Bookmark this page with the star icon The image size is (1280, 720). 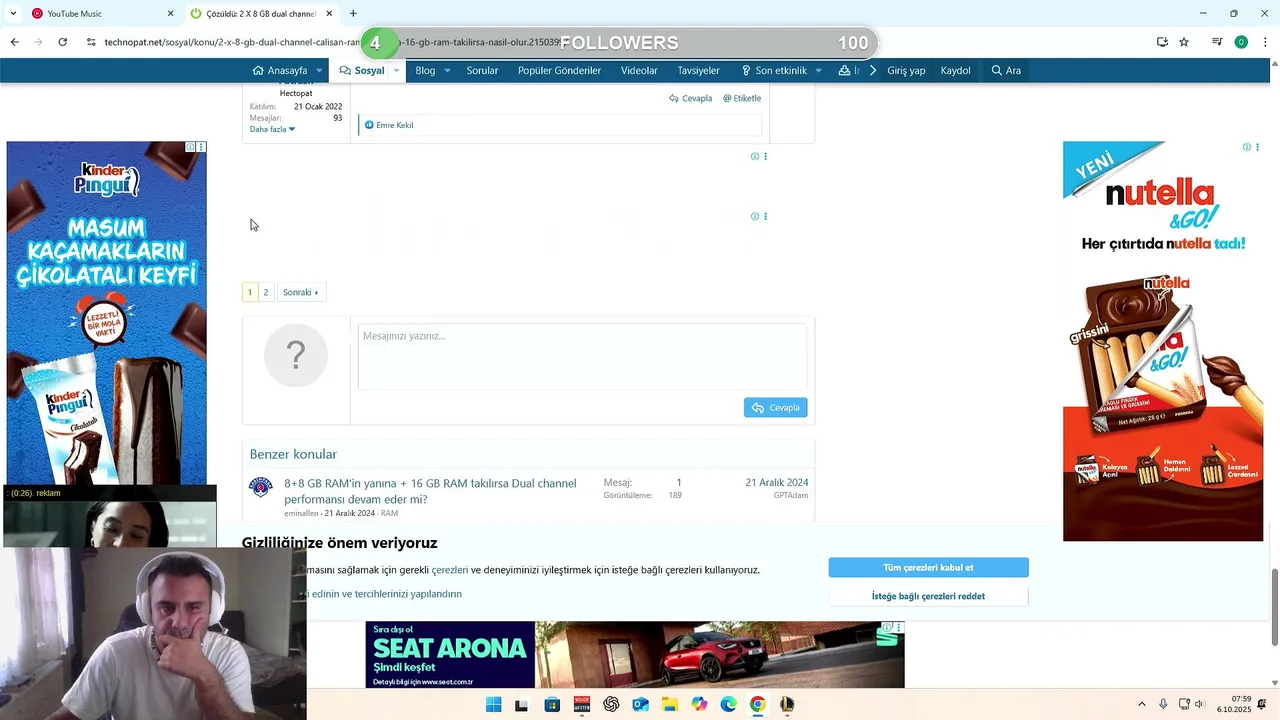1184,42
